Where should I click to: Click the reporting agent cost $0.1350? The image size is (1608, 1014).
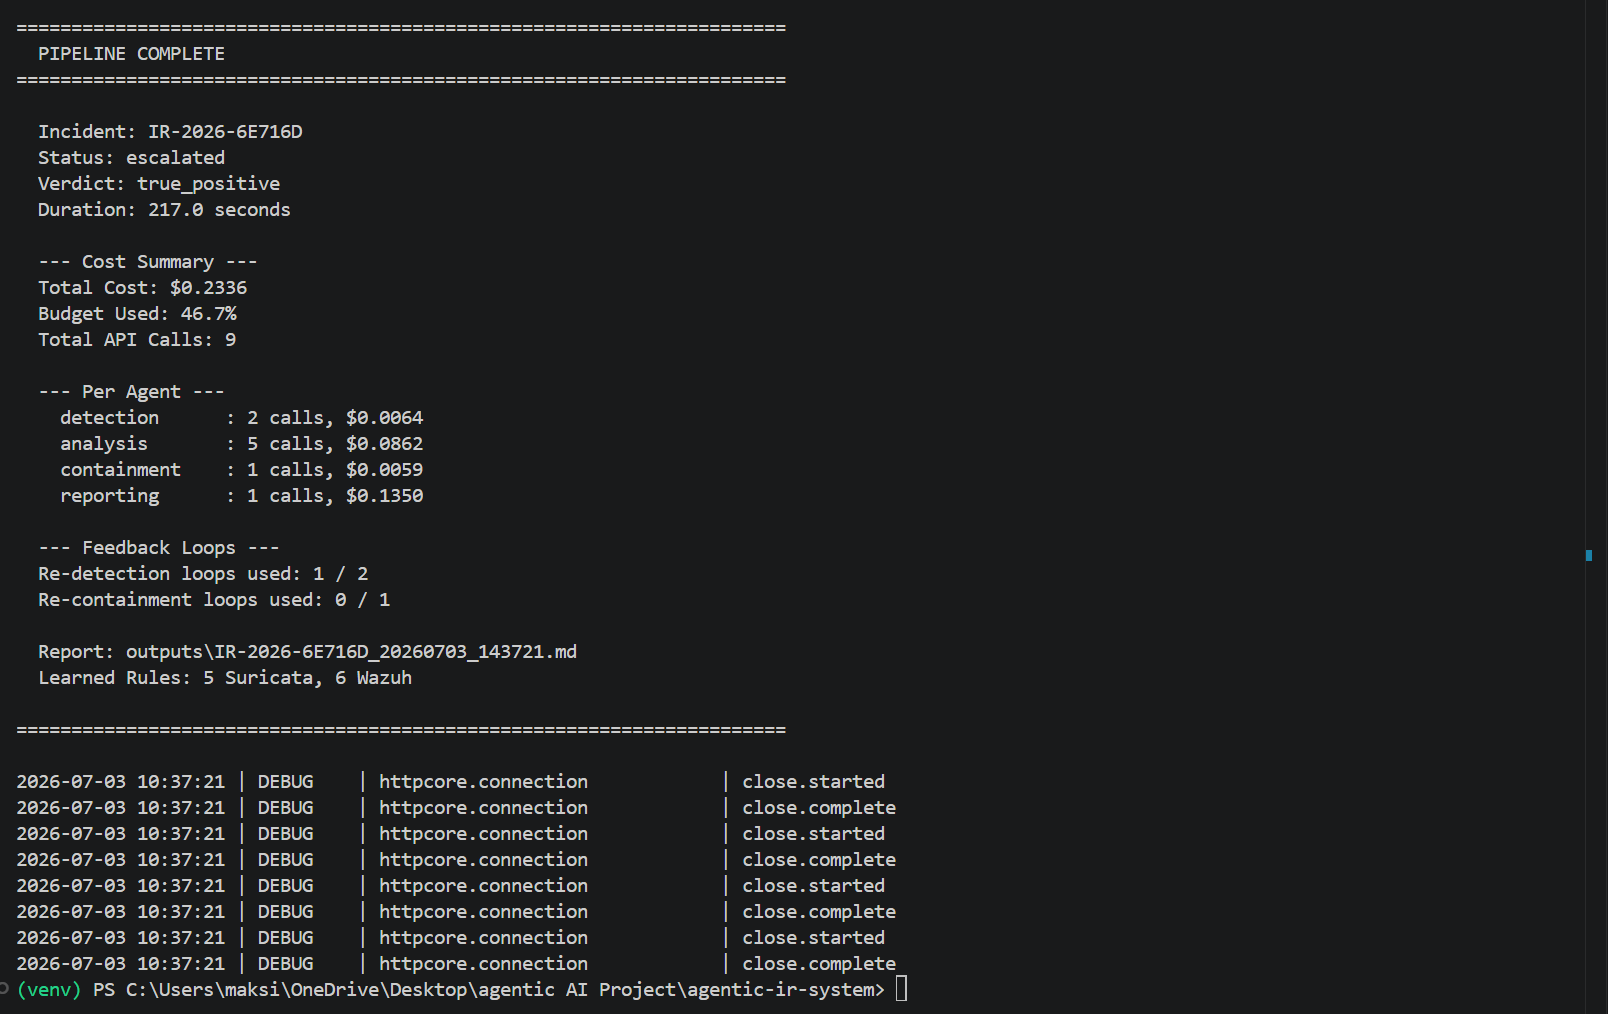[384, 496]
